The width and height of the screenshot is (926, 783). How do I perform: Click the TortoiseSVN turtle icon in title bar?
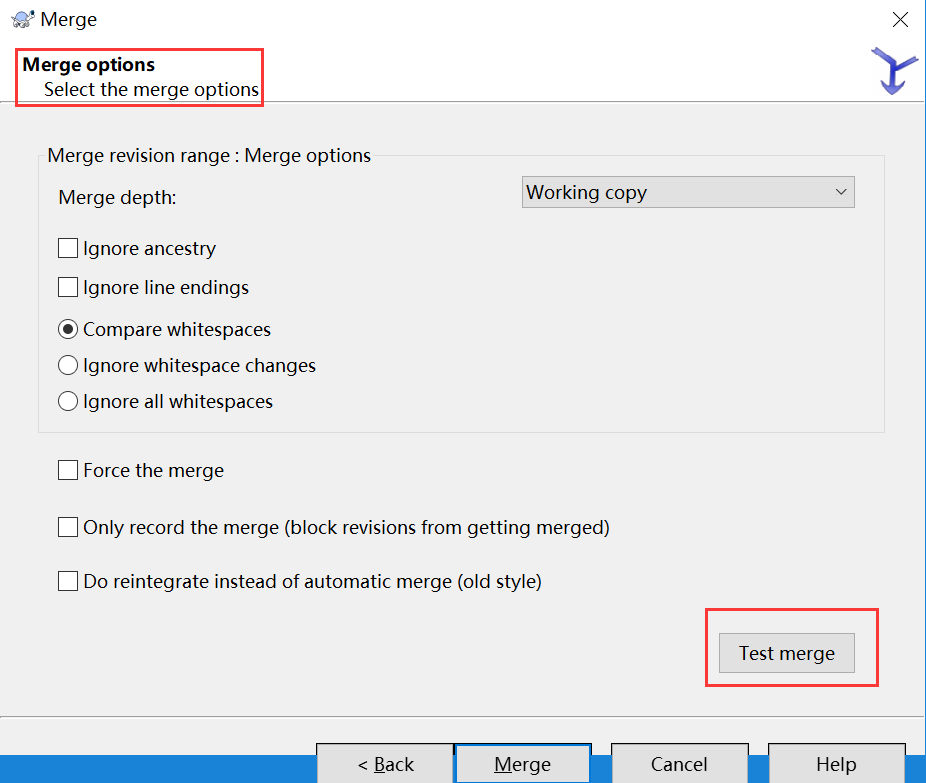pyautogui.click(x=22, y=19)
